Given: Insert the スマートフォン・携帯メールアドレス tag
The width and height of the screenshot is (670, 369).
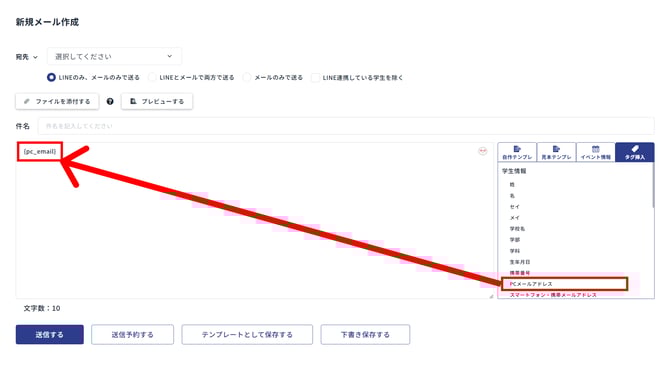Looking at the screenshot, I should point(553,295).
